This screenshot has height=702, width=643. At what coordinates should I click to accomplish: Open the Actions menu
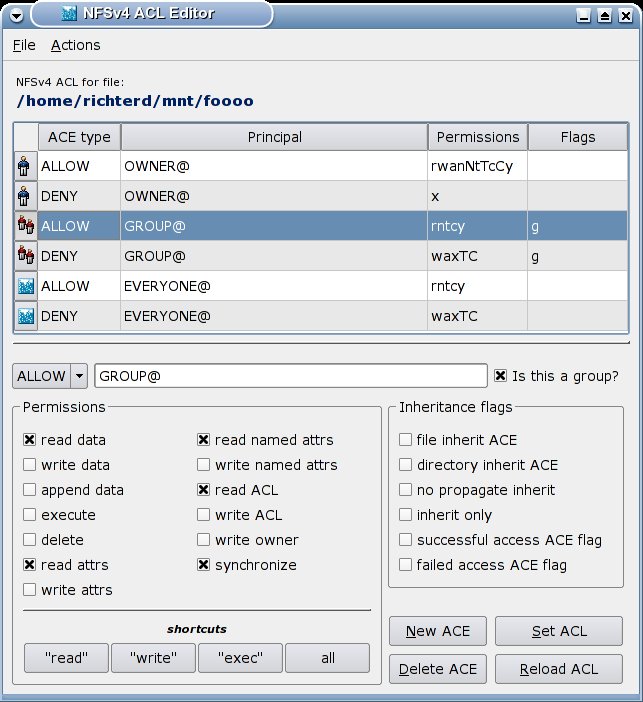(x=75, y=45)
